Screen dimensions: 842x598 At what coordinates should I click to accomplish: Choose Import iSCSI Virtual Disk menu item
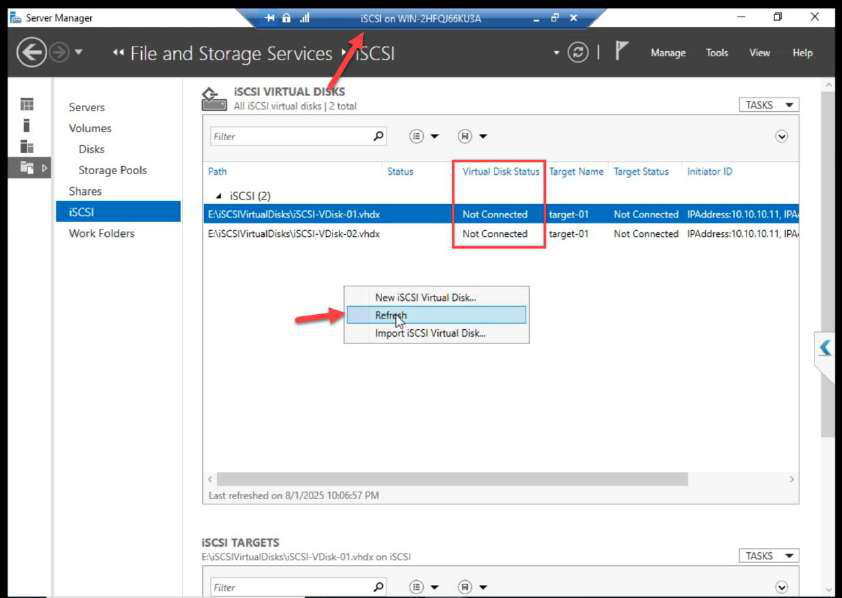(436, 333)
